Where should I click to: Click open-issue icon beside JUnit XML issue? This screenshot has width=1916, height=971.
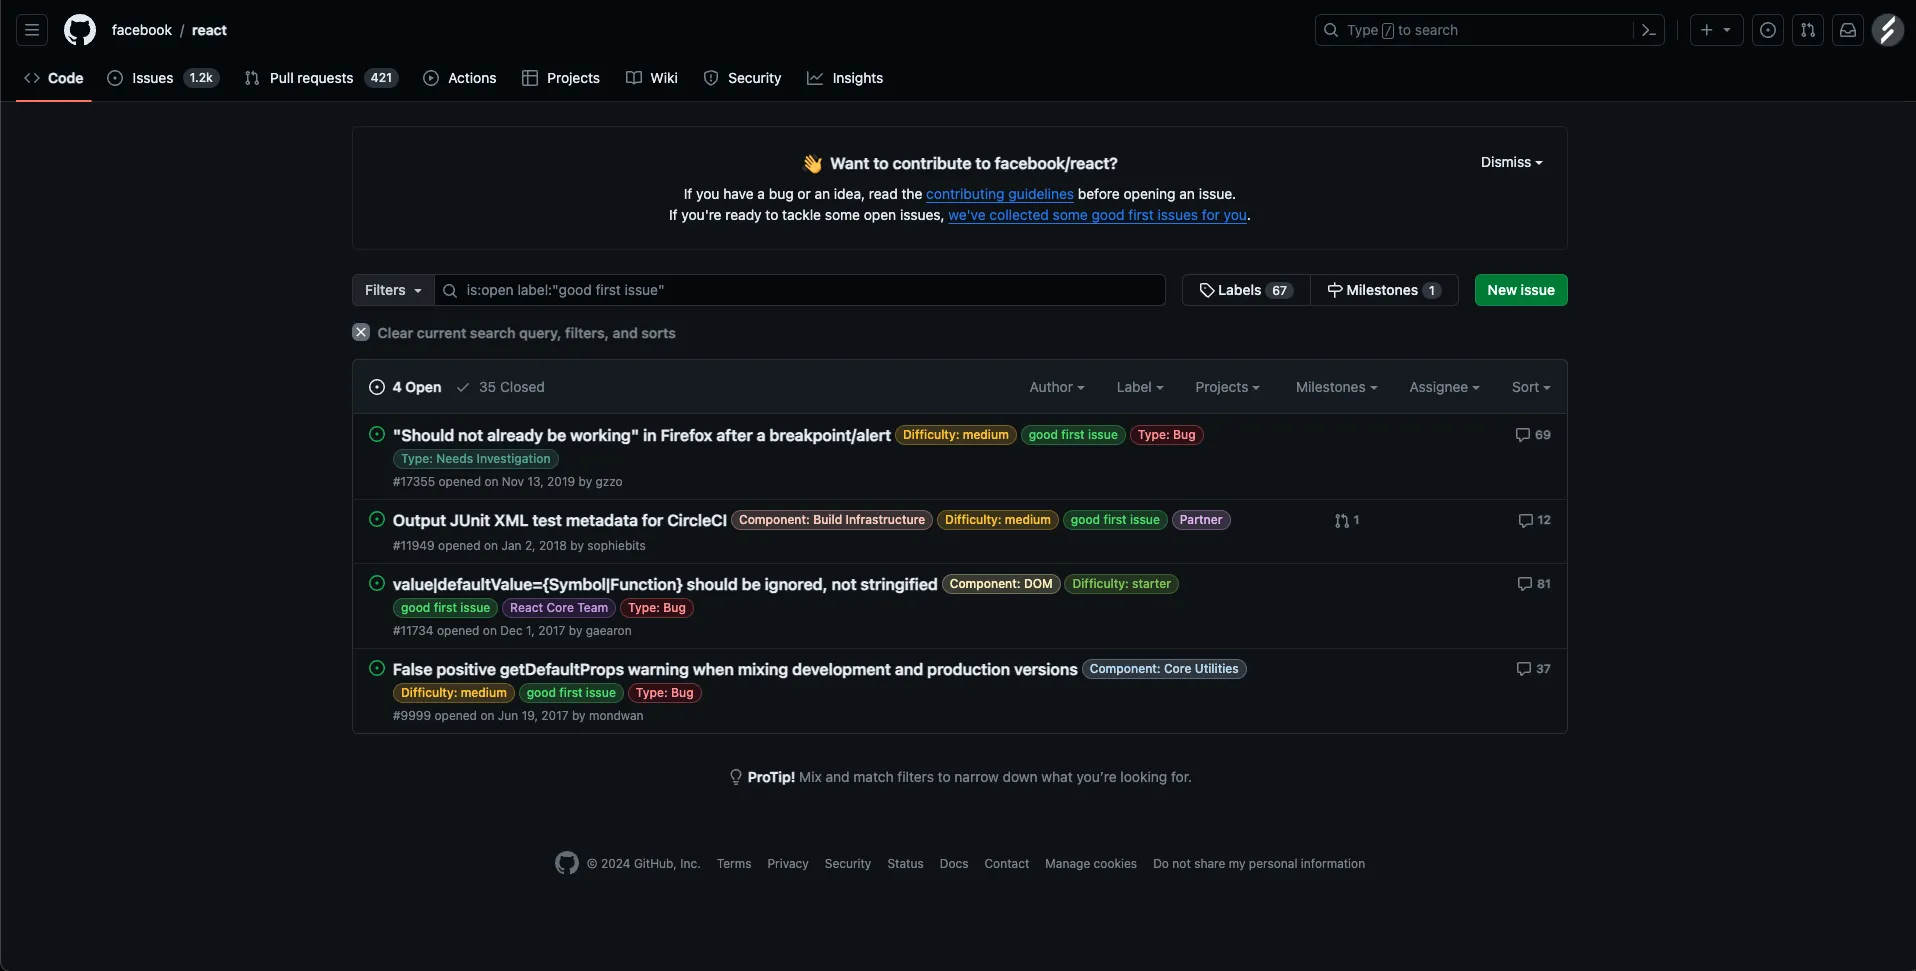pos(377,519)
